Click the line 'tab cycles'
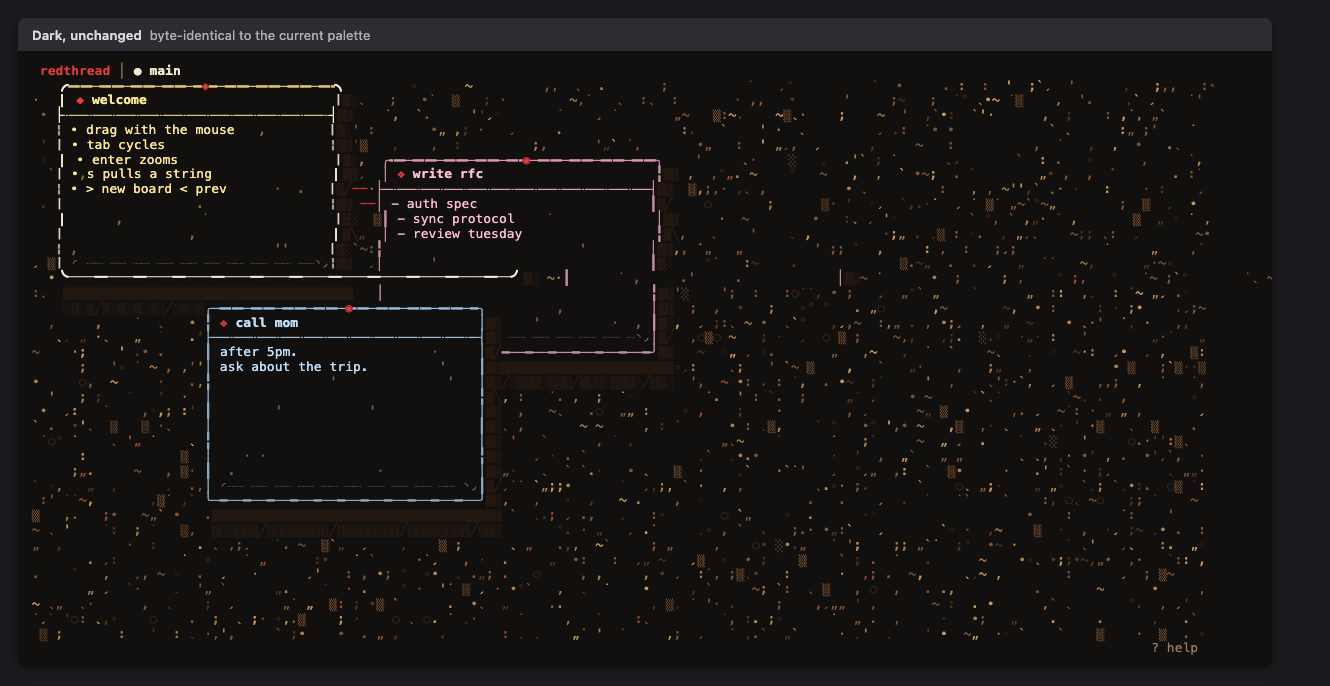The image size is (1330, 686). (125, 145)
